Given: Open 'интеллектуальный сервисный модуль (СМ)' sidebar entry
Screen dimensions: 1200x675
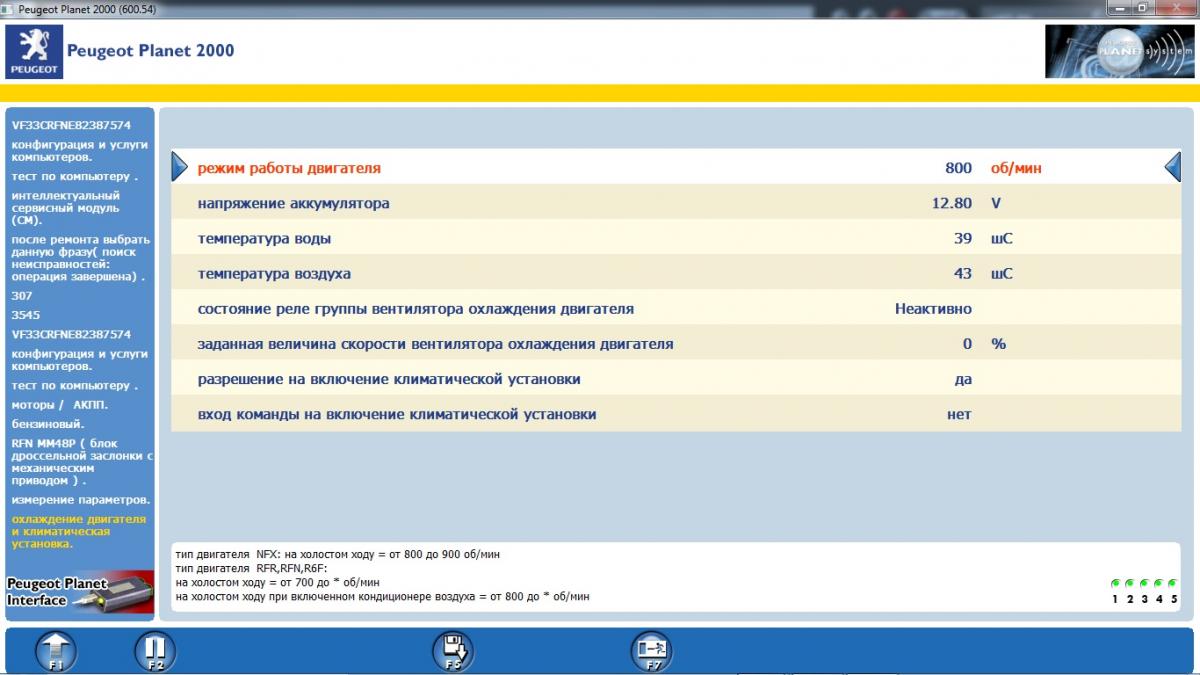Looking at the screenshot, I should (66, 208).
